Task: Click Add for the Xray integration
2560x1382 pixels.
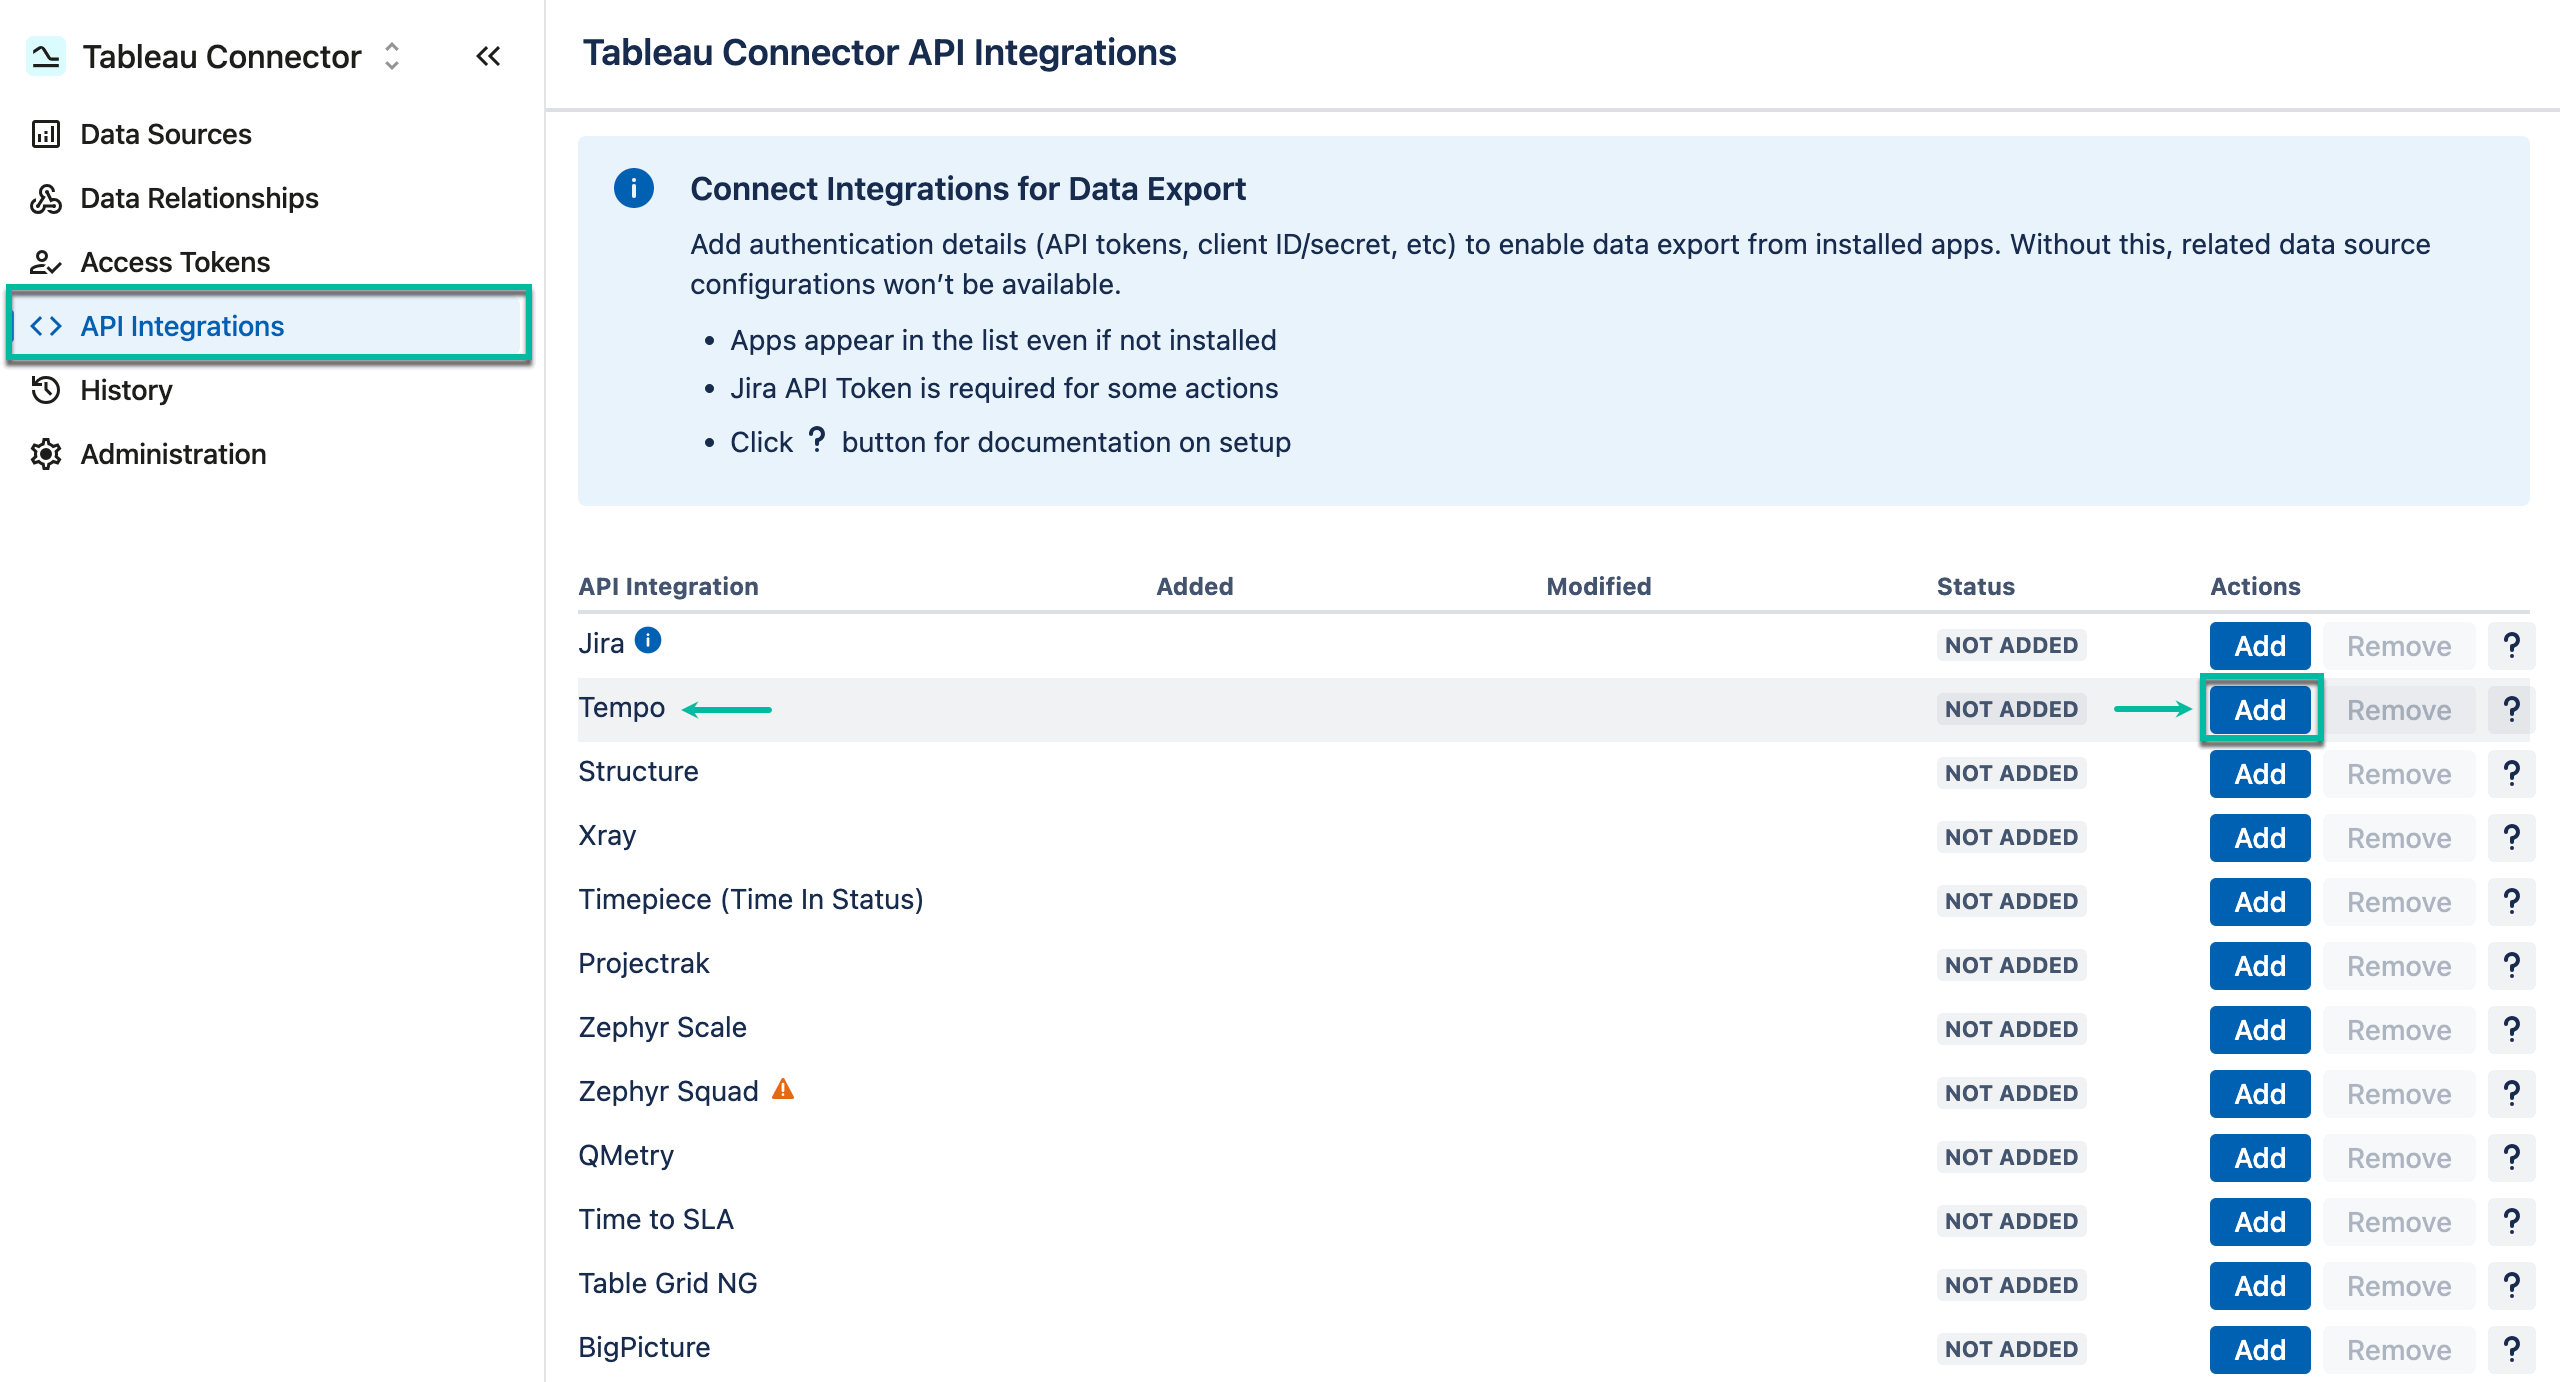Action: [2259, 837]
